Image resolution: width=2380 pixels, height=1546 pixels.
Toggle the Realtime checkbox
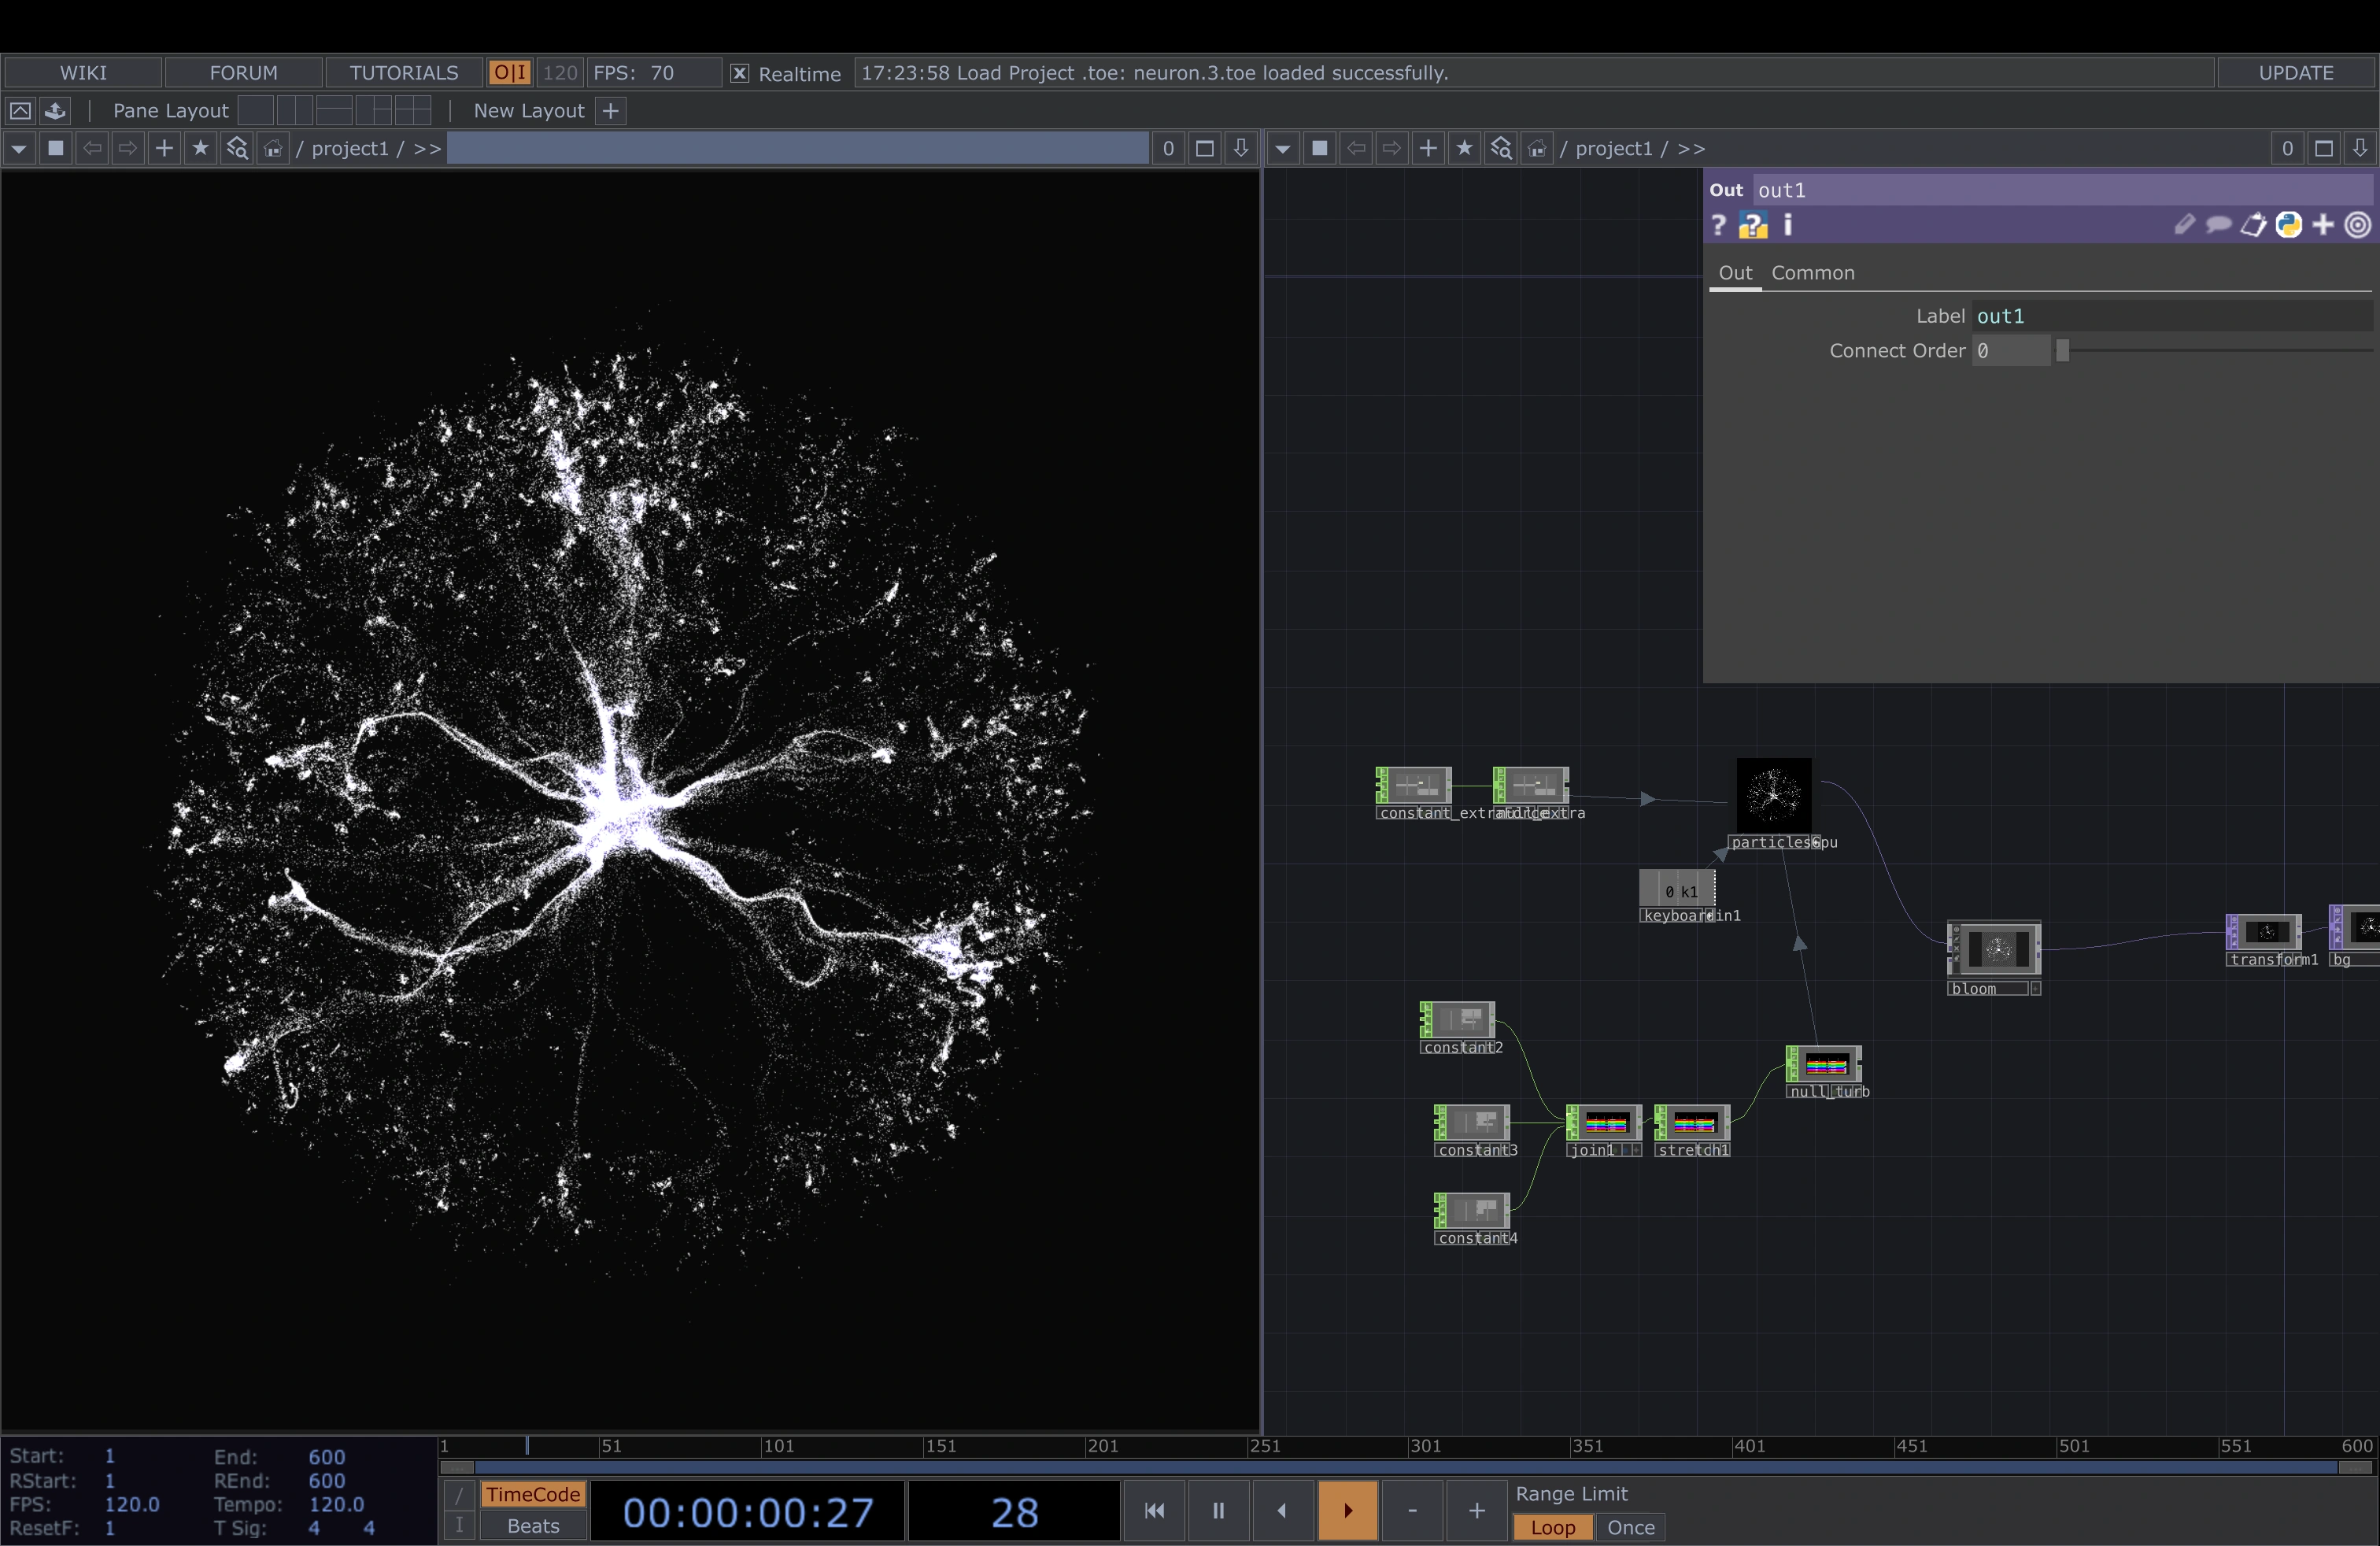(739, 73)
